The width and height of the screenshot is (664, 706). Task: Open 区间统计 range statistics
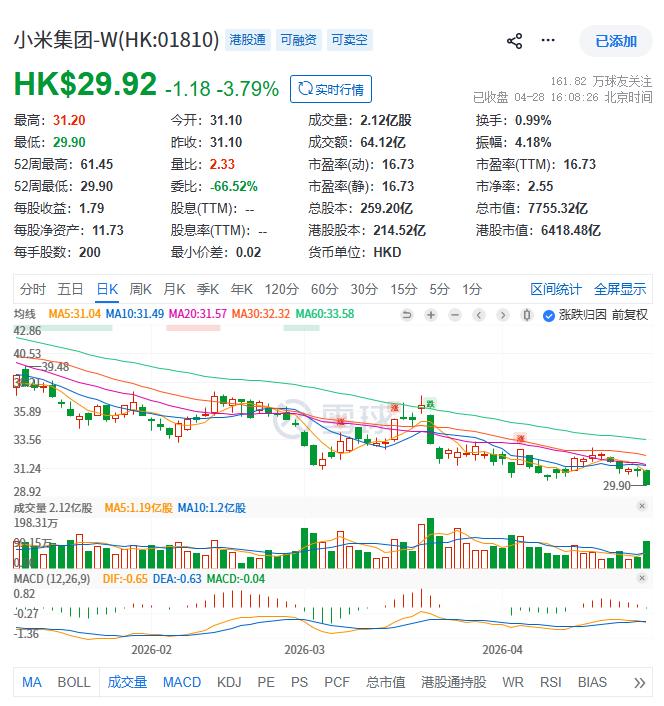[x=556, y=289]
